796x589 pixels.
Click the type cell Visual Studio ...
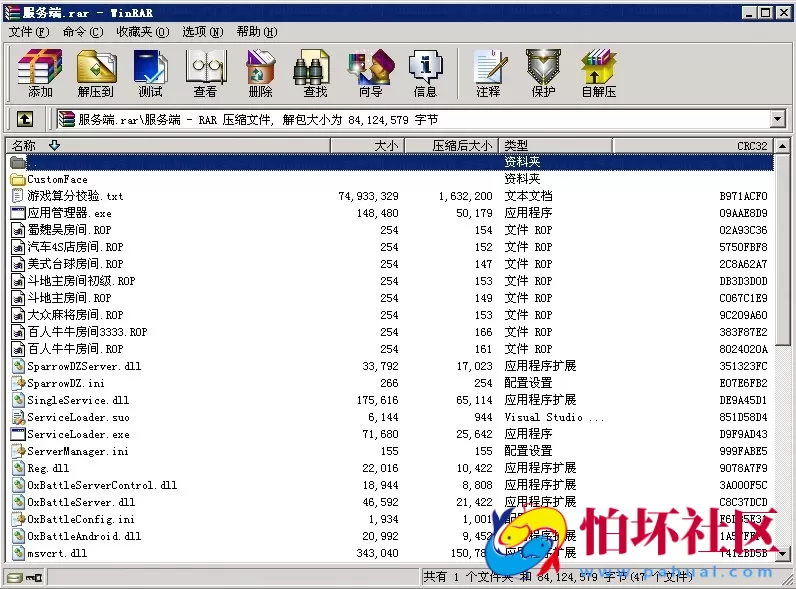(554, 417)
